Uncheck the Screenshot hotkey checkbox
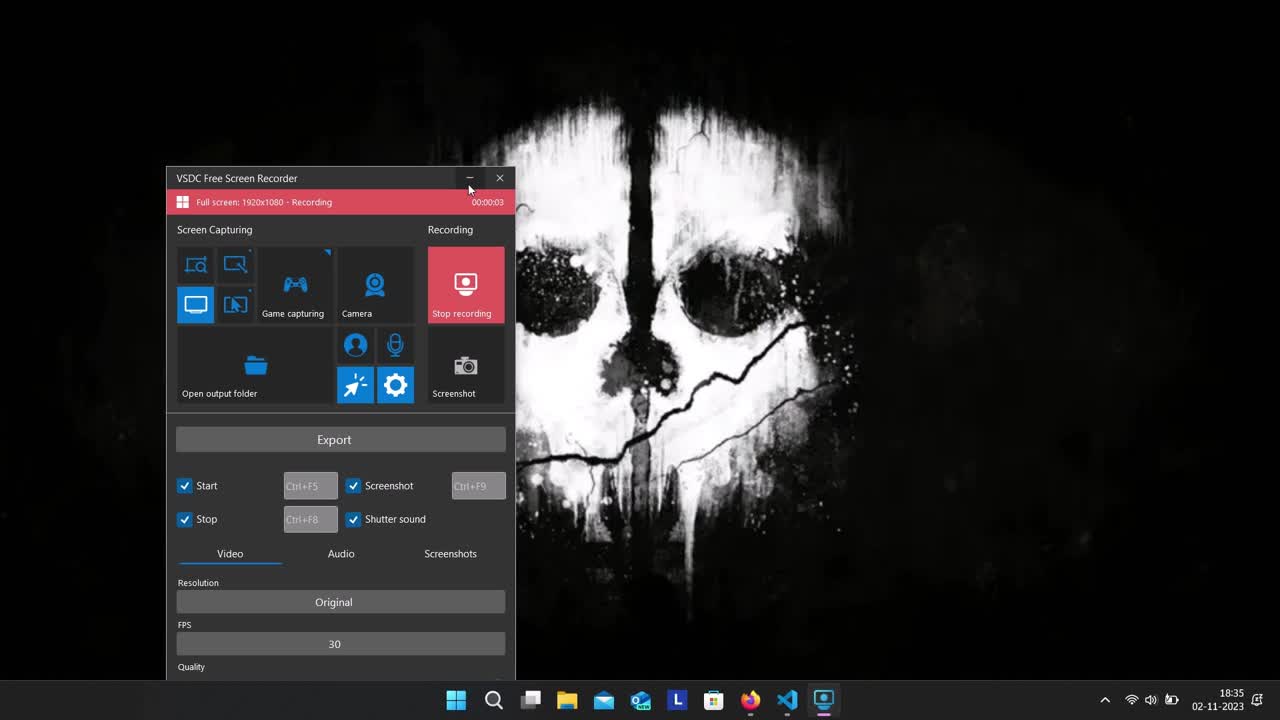Viewport: 1280px width, 720px height. (x=353, y=486)
